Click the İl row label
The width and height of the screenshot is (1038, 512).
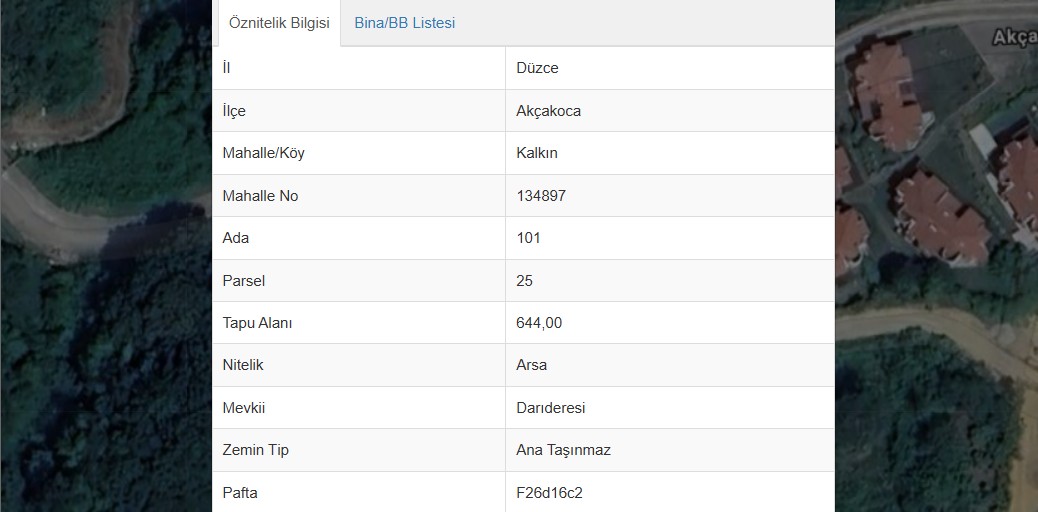click(x=226, y=68)
